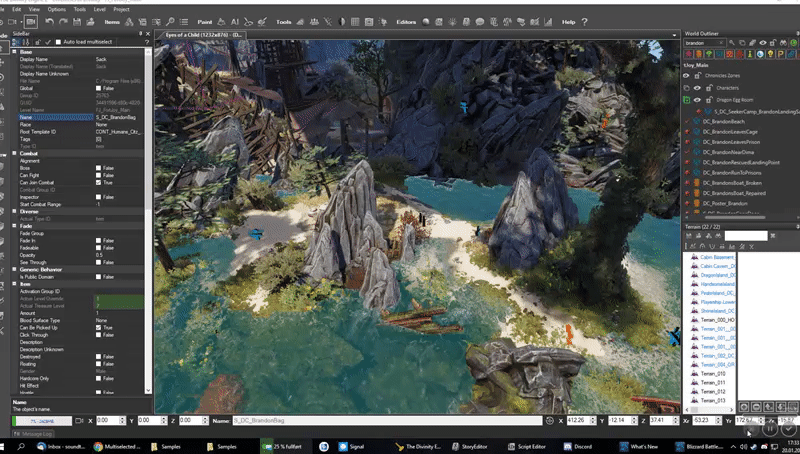Clear the brandon search filter with X
Viewport: 800px width, 454px height.
click(x=721, y=43)
